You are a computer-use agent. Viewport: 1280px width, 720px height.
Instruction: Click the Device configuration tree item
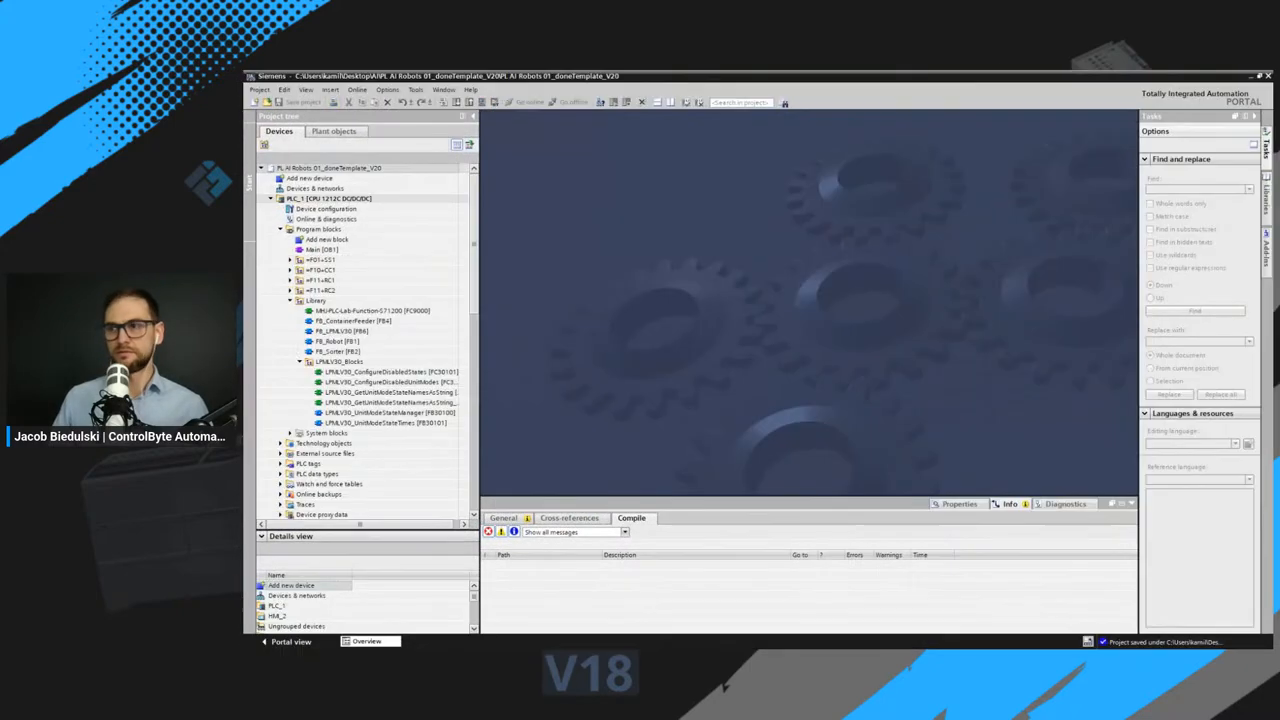click(326, 209)
